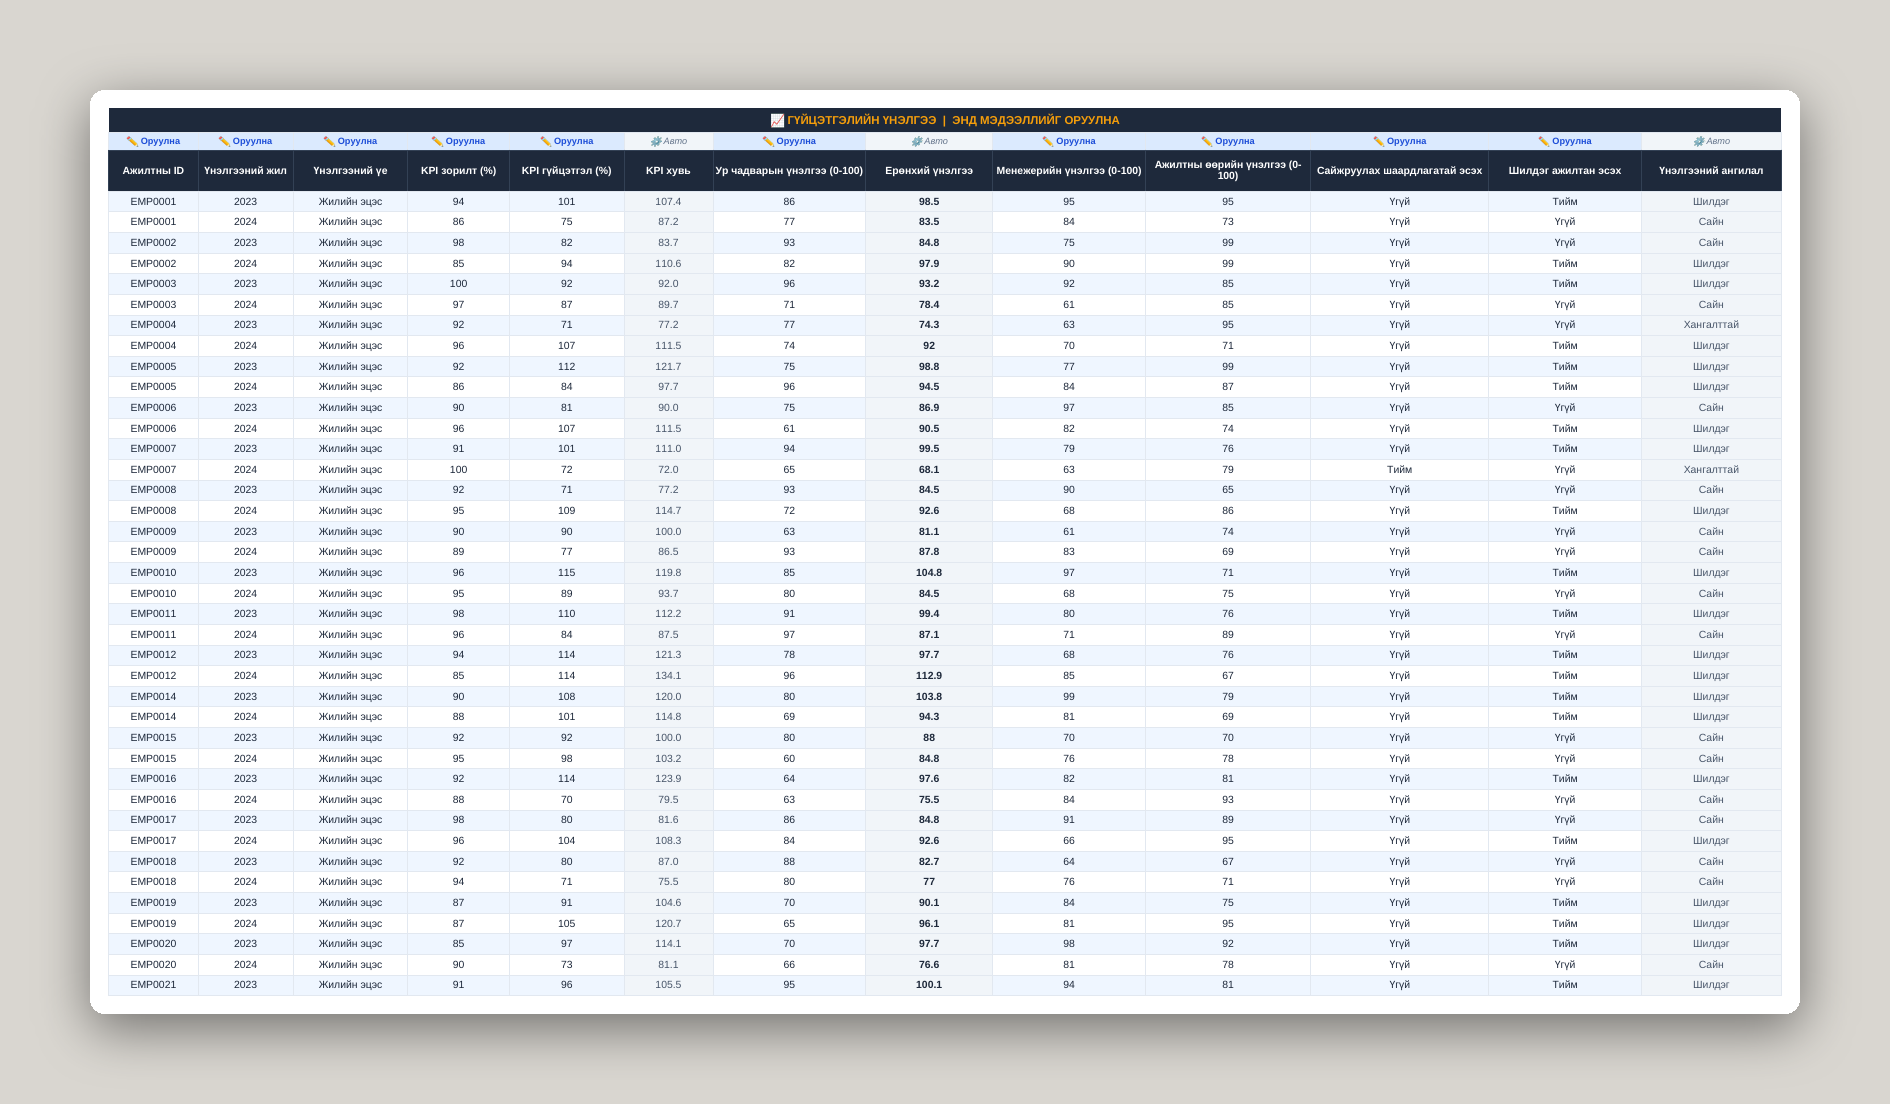Select the Ажилтны өөрийн үнэлгээ header
The image size is (1890, 1104).
point(1228,171)
